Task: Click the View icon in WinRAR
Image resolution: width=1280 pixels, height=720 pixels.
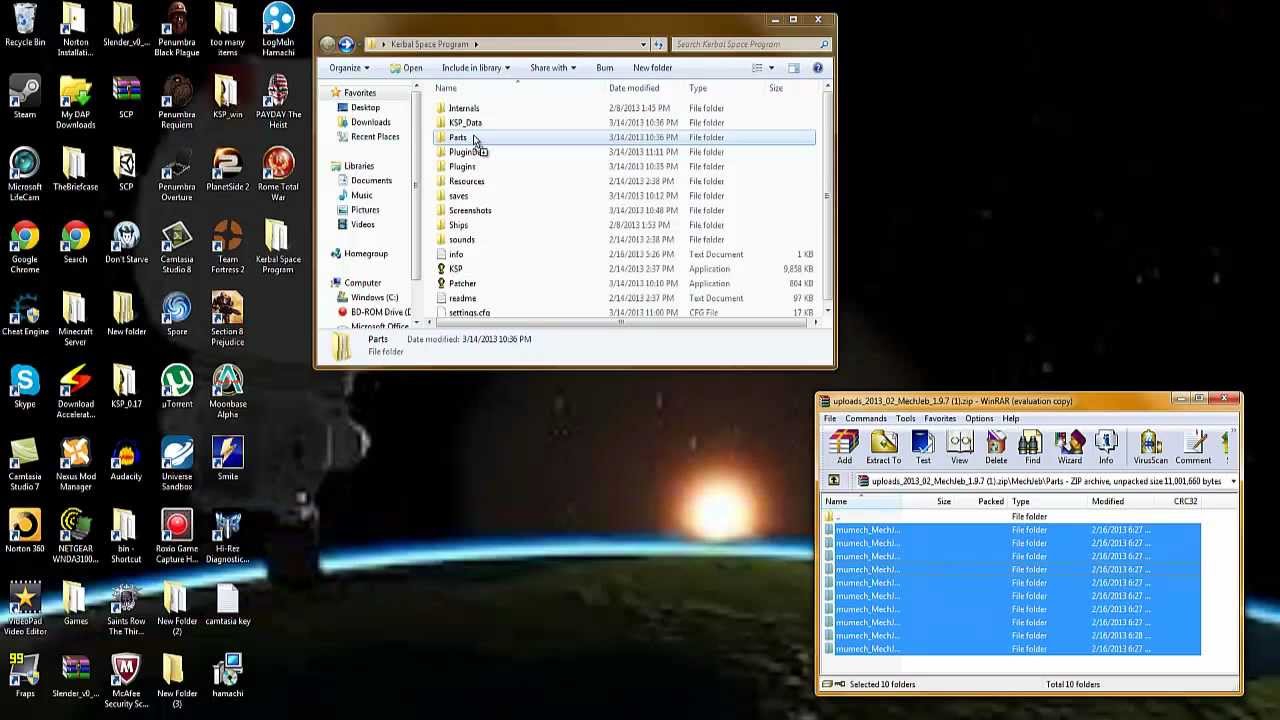Action: pyautogui.click(x=959, y=447)
